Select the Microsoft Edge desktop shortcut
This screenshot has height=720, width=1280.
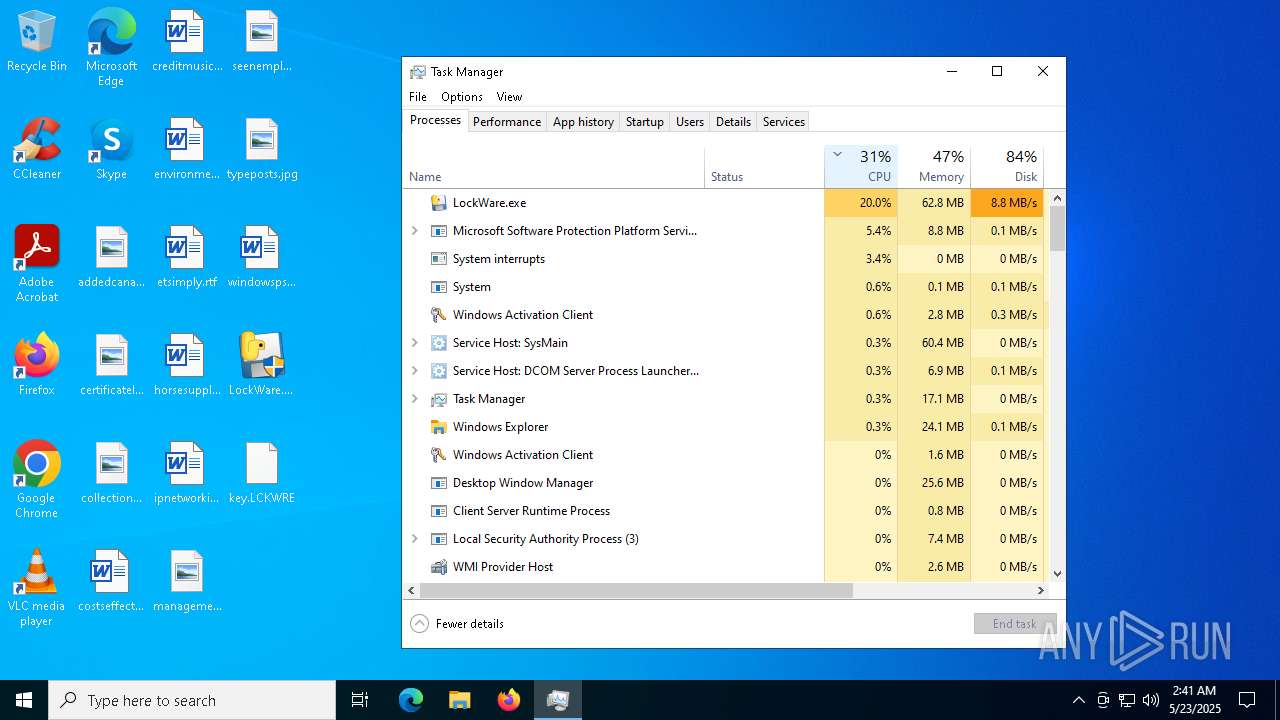pos(111,48)
